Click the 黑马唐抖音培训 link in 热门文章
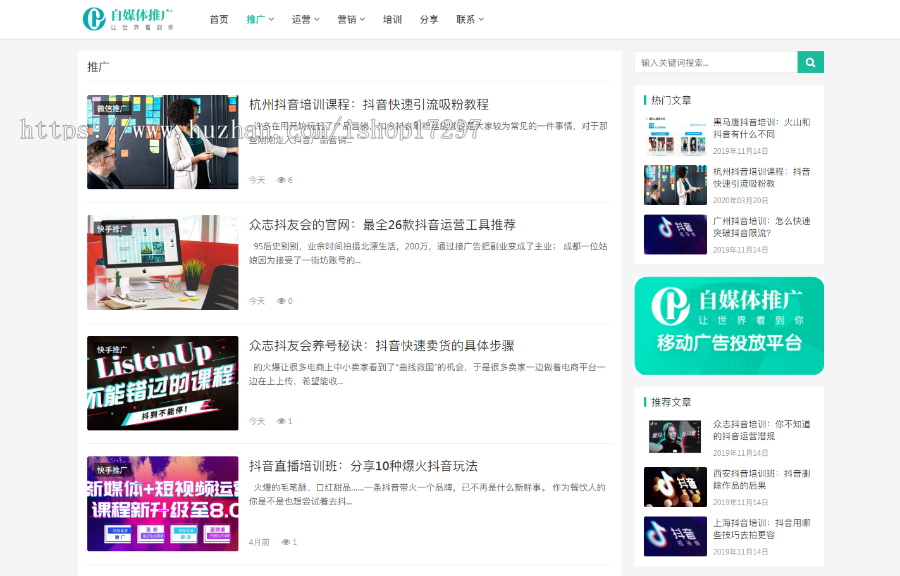This screenshot has width=900, height=576. coord(758,125)
